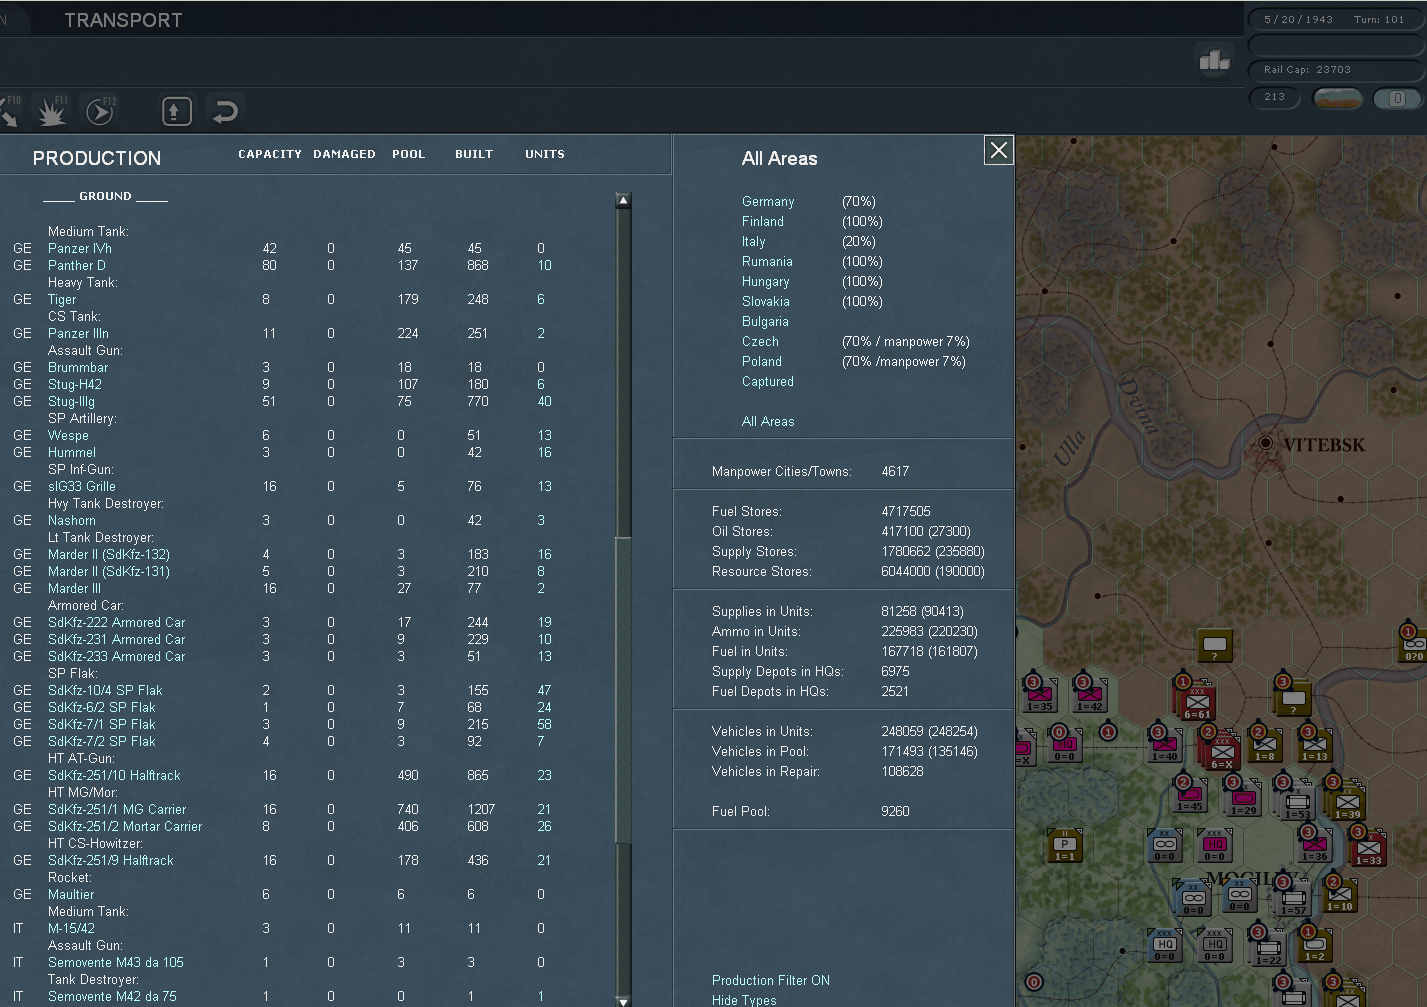Toggle the 0 counter pill in top bar
The width and height of the screenshot is (1427, 1007).
pos(1398,98)
